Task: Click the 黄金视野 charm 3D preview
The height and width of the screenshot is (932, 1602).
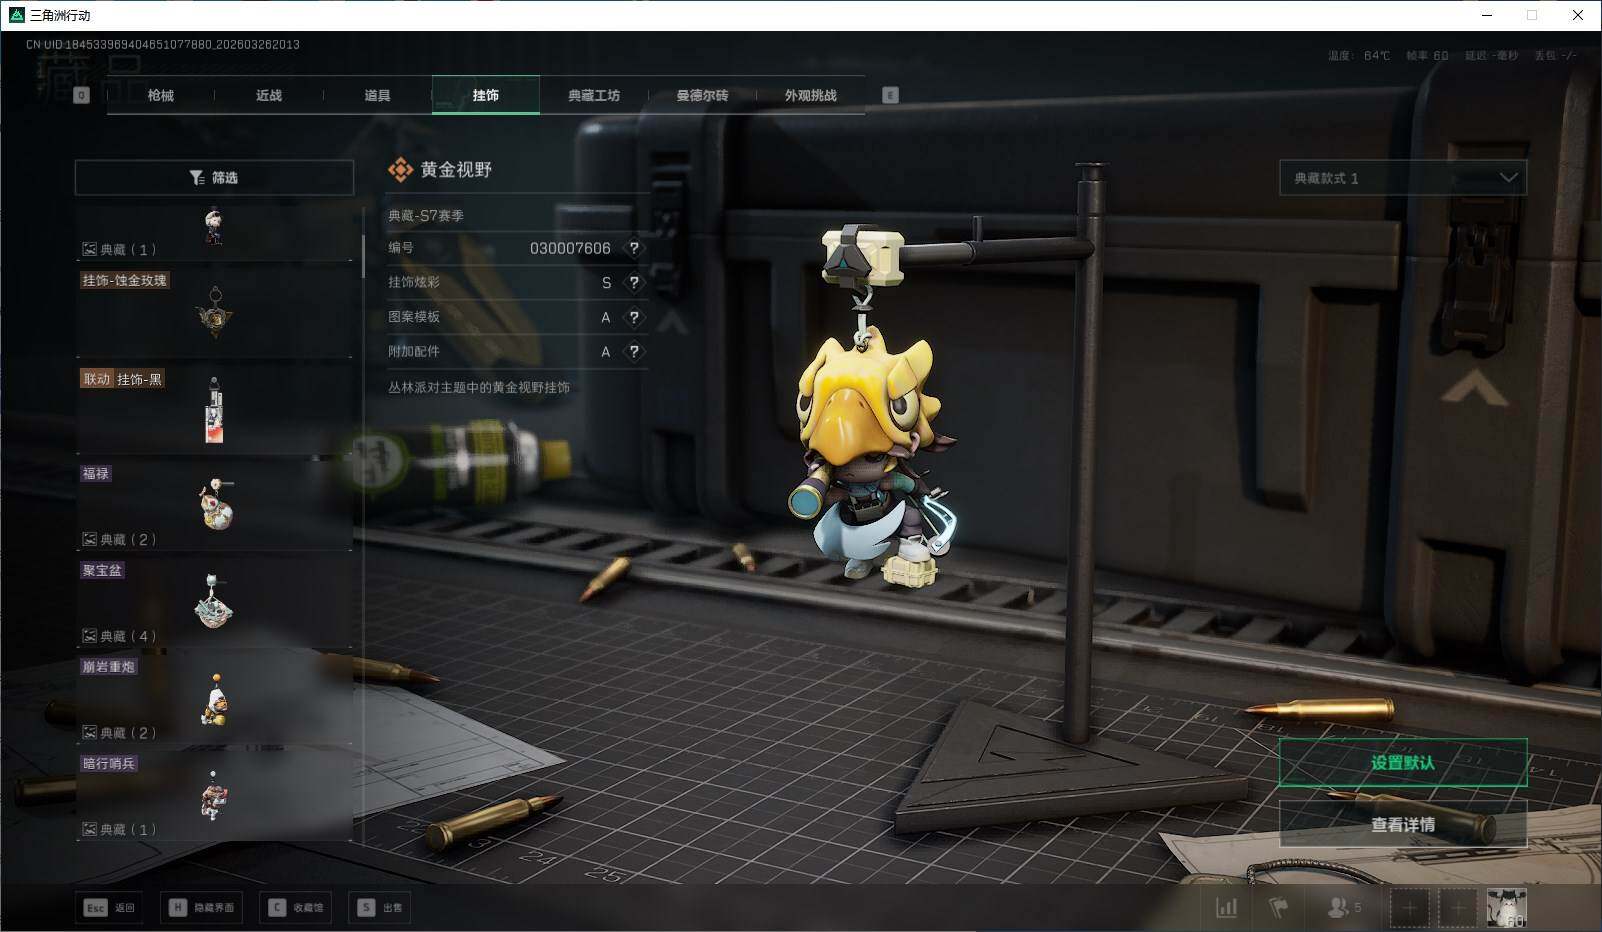Action: (875, 456)
